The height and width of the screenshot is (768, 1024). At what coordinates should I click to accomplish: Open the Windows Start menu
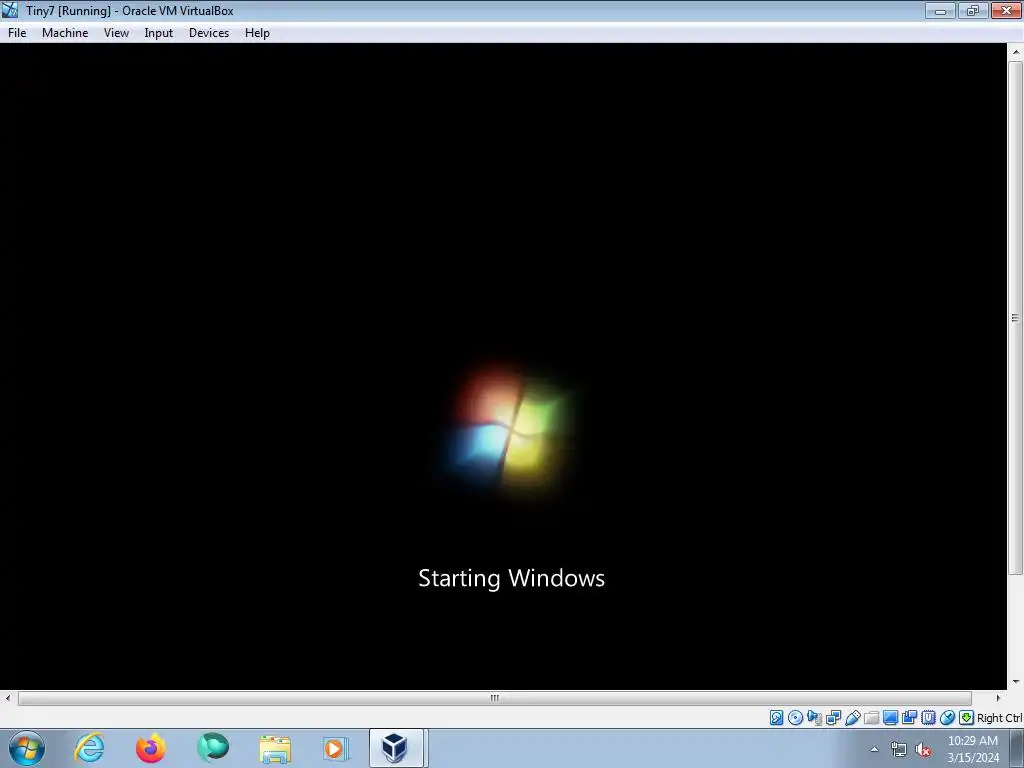27,748
